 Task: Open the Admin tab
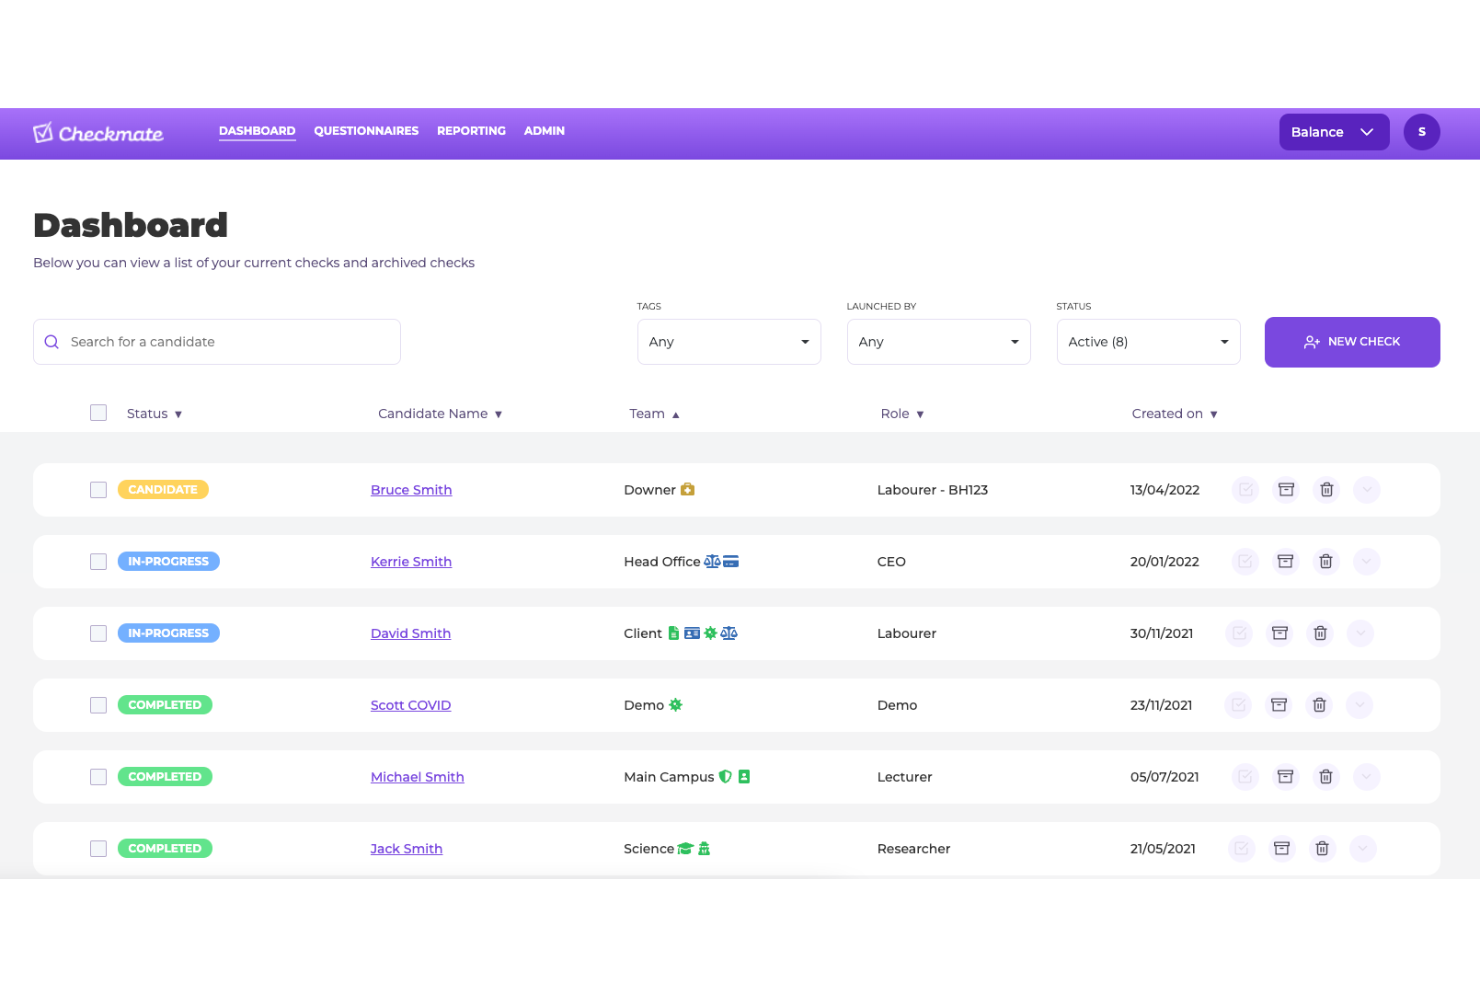click(x=544, y=131)
